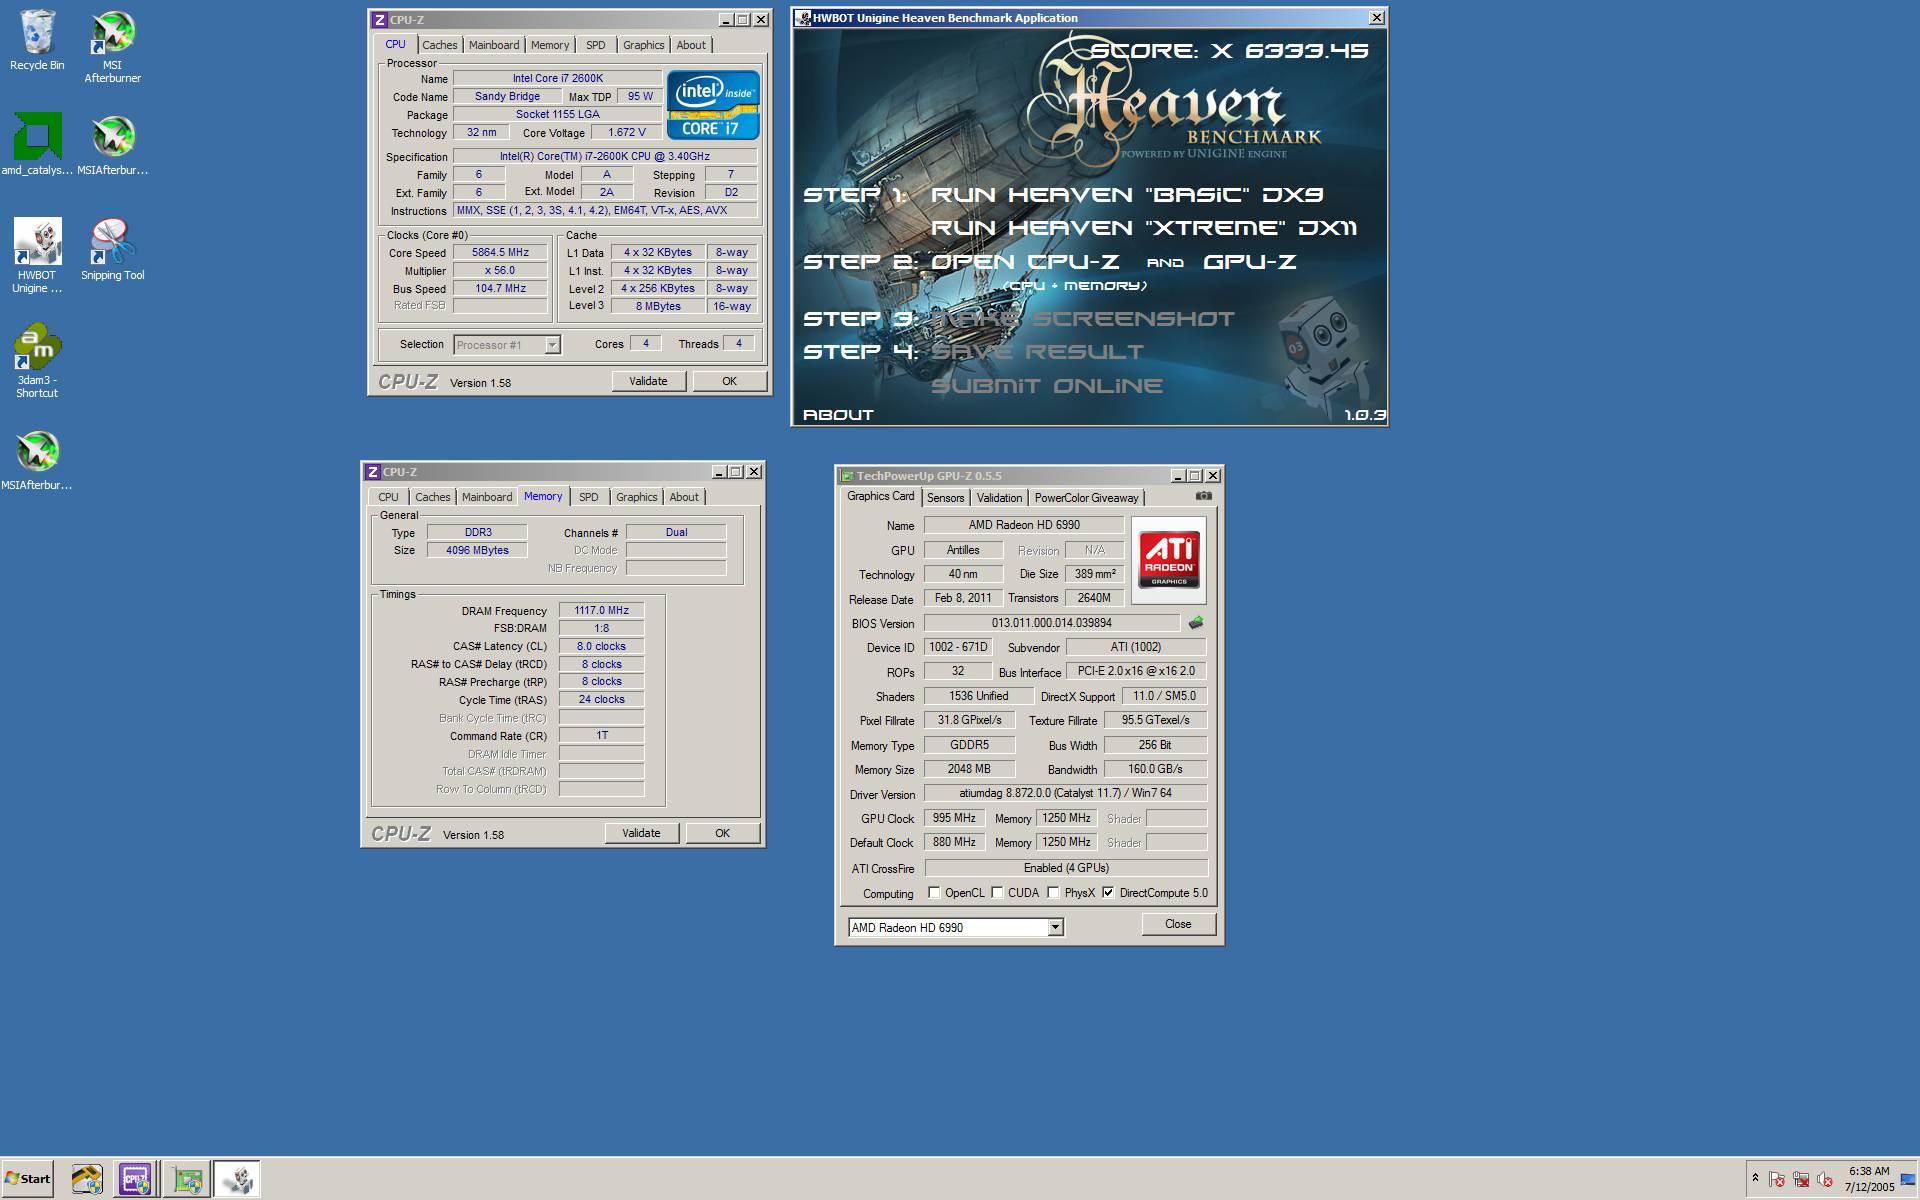The width and height of the screenshot is (1920, 1200).
Task: Click GPU-Z BIOS save chip icon
Action: (1196, 623)
